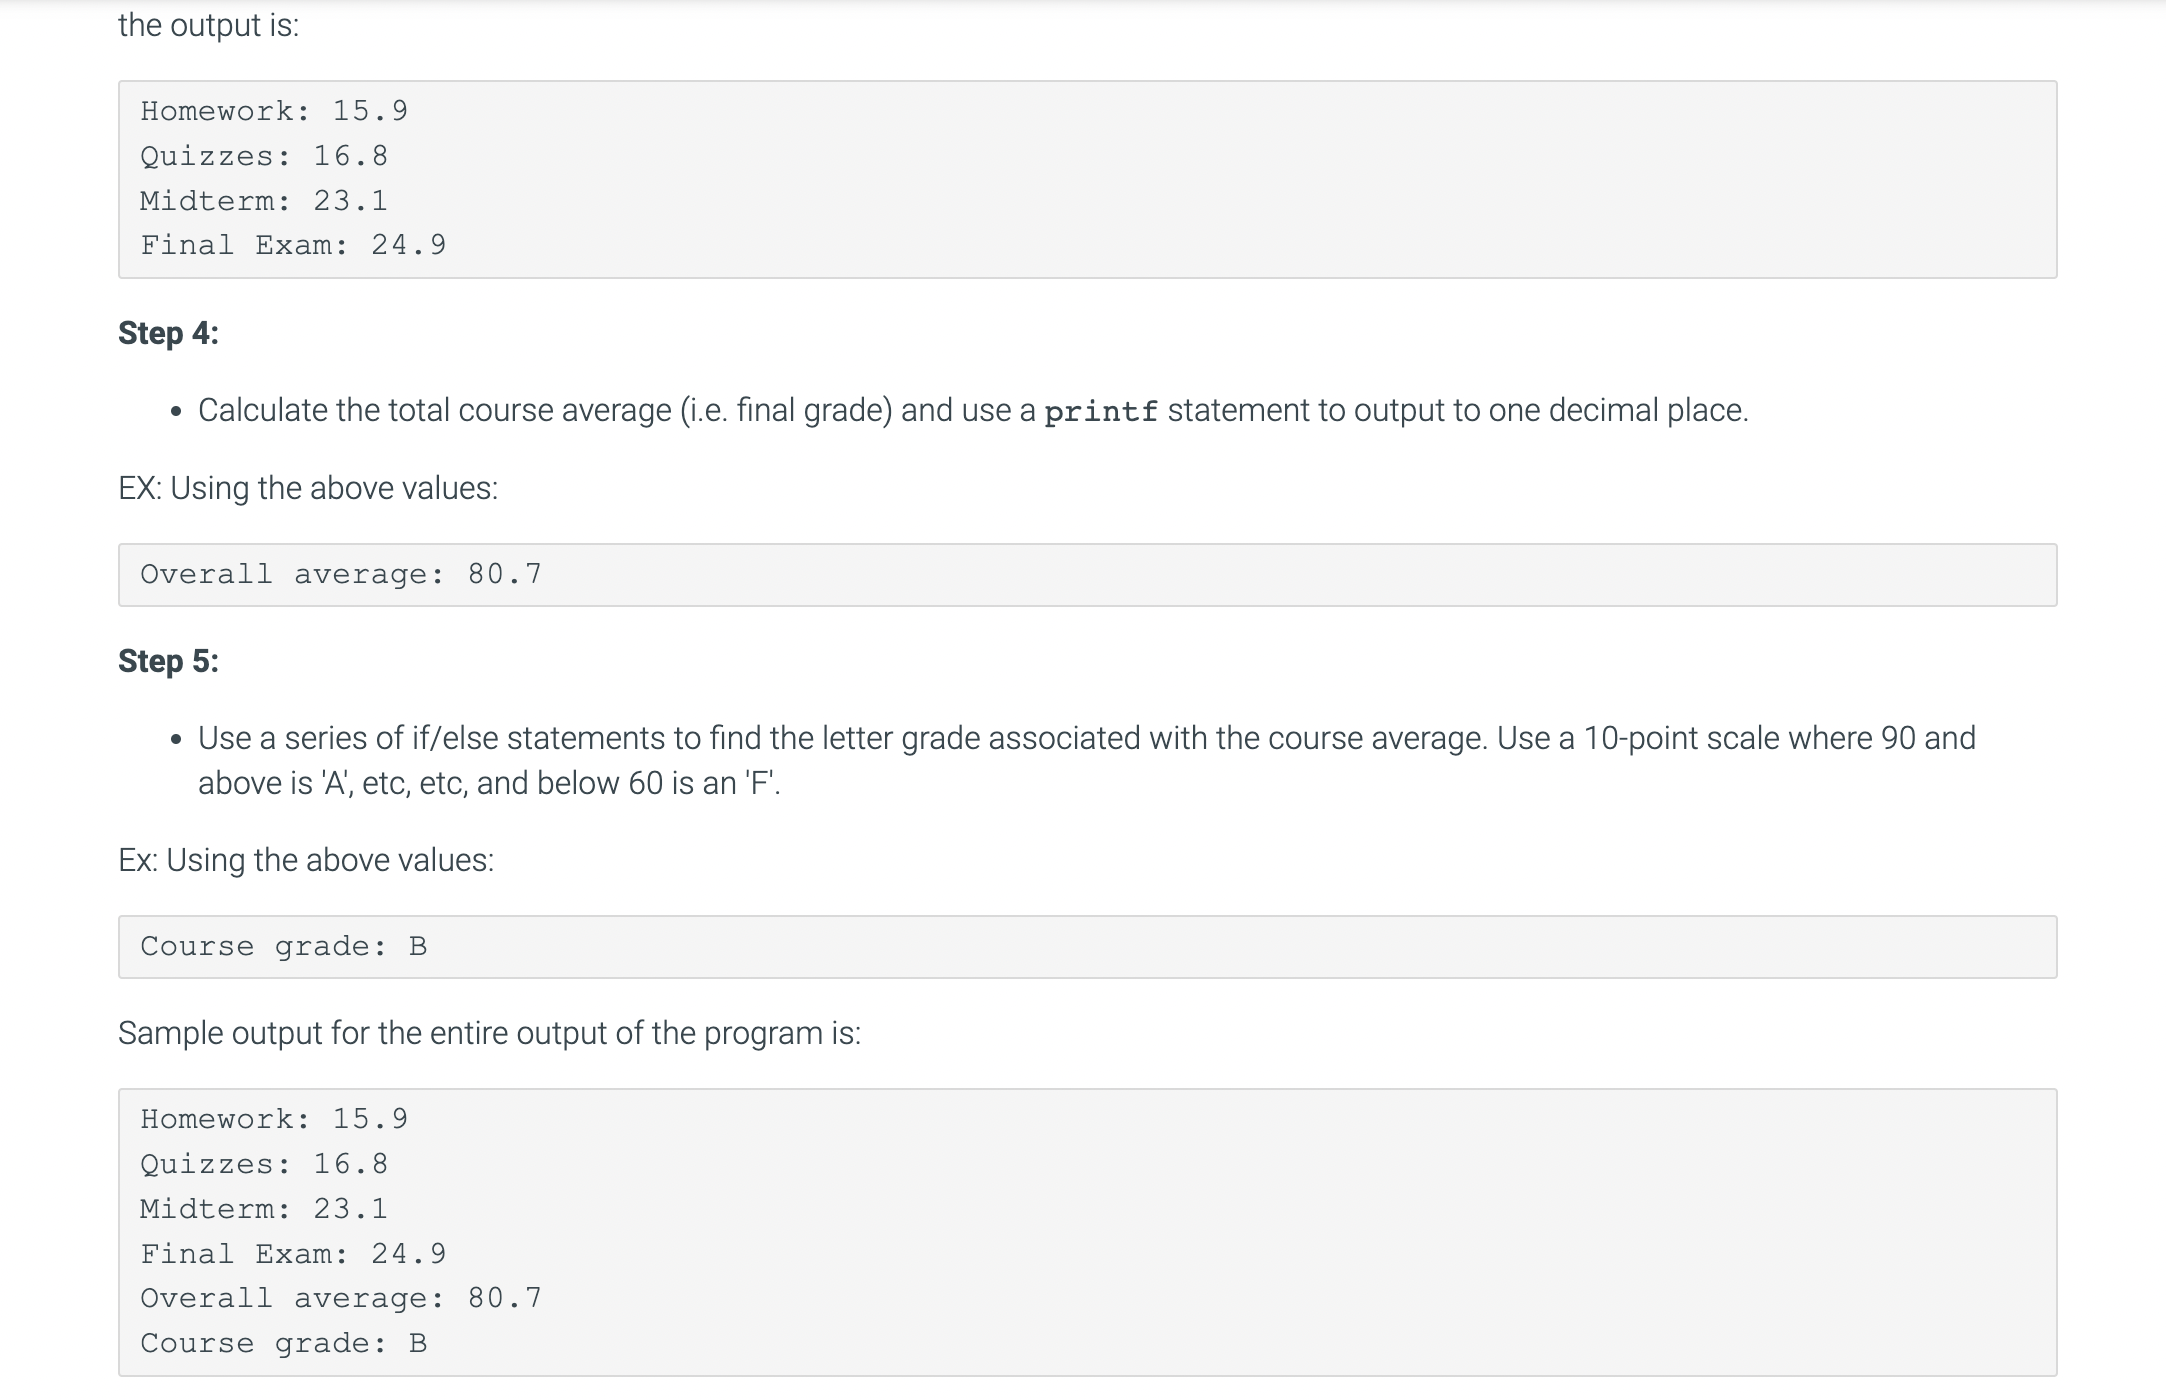Click the uppercase 'EX: Using the above values:' line
Viewport: 2166px width, 1400px height.
point(308,488)
